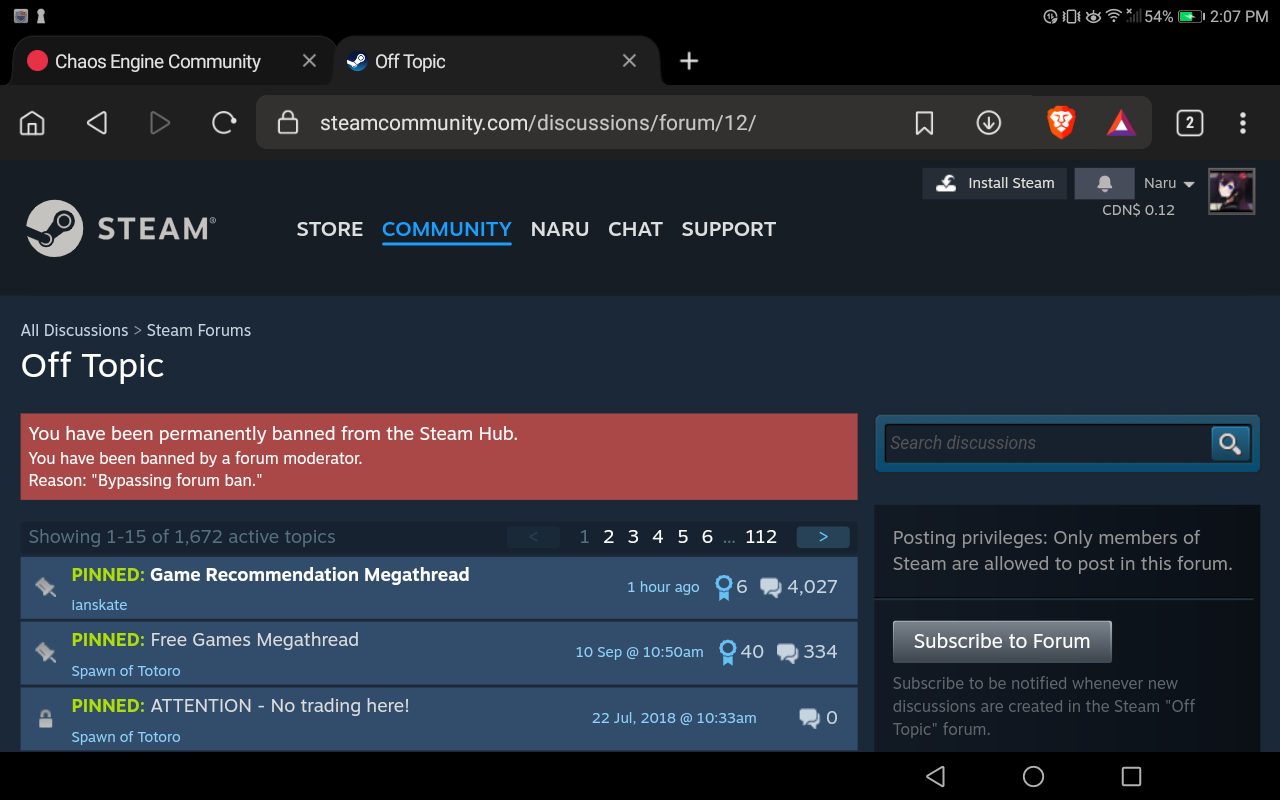Go to All Discussions breadcrumb

tap(74, 330)
